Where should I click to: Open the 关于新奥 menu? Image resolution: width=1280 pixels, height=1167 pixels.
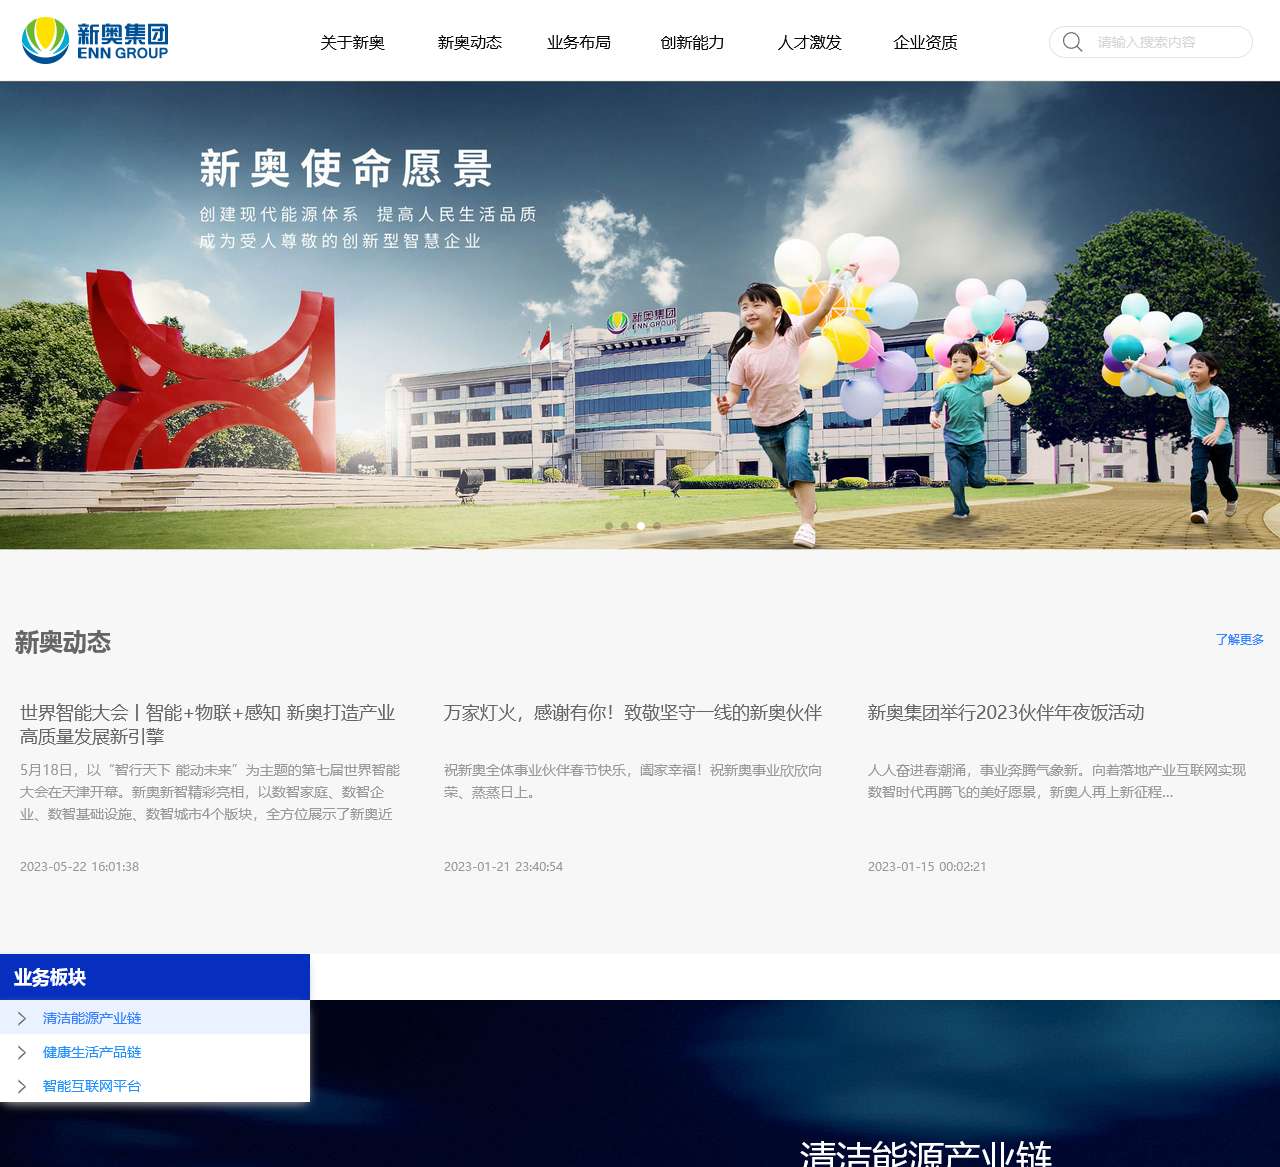(352, 42)
